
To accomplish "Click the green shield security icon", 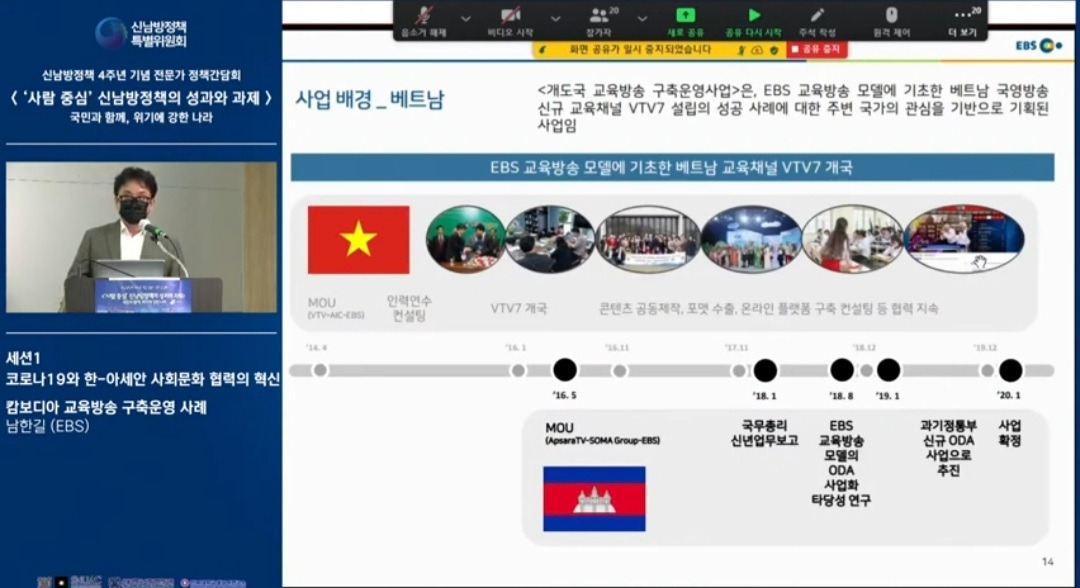I will click(x=773, y=50).
